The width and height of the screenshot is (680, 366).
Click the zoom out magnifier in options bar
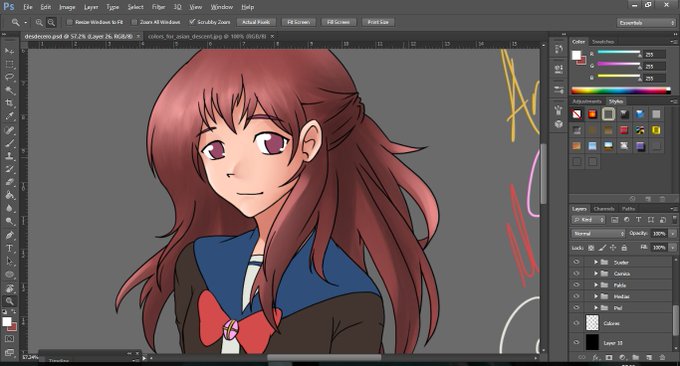coord(51,22)
